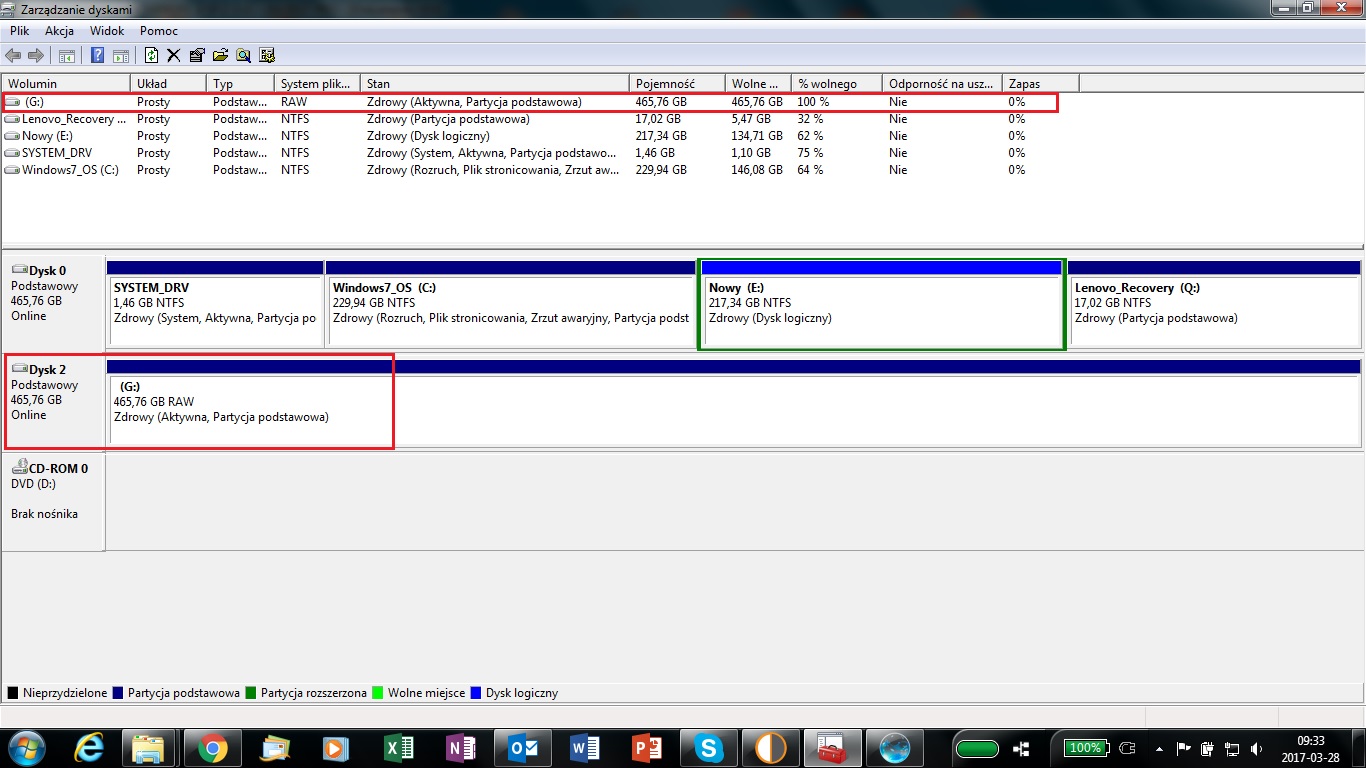Click the Forward arrow in the toolbar
1366x768 pixels.
(36, 55)
